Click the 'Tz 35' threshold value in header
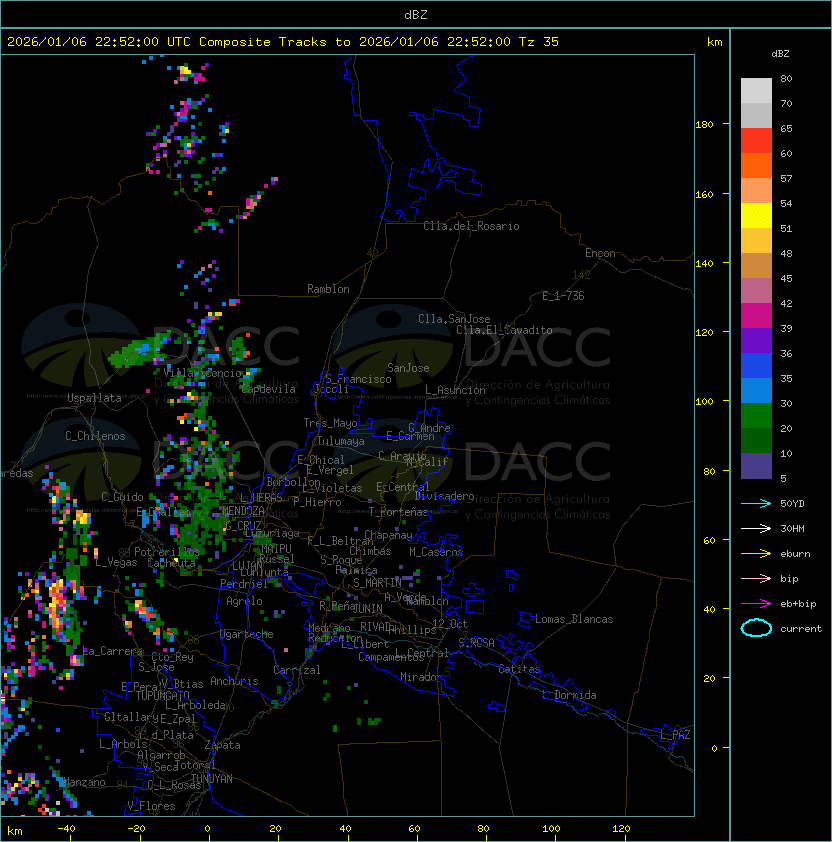This screenshot has height=842, width=832. 539,42
